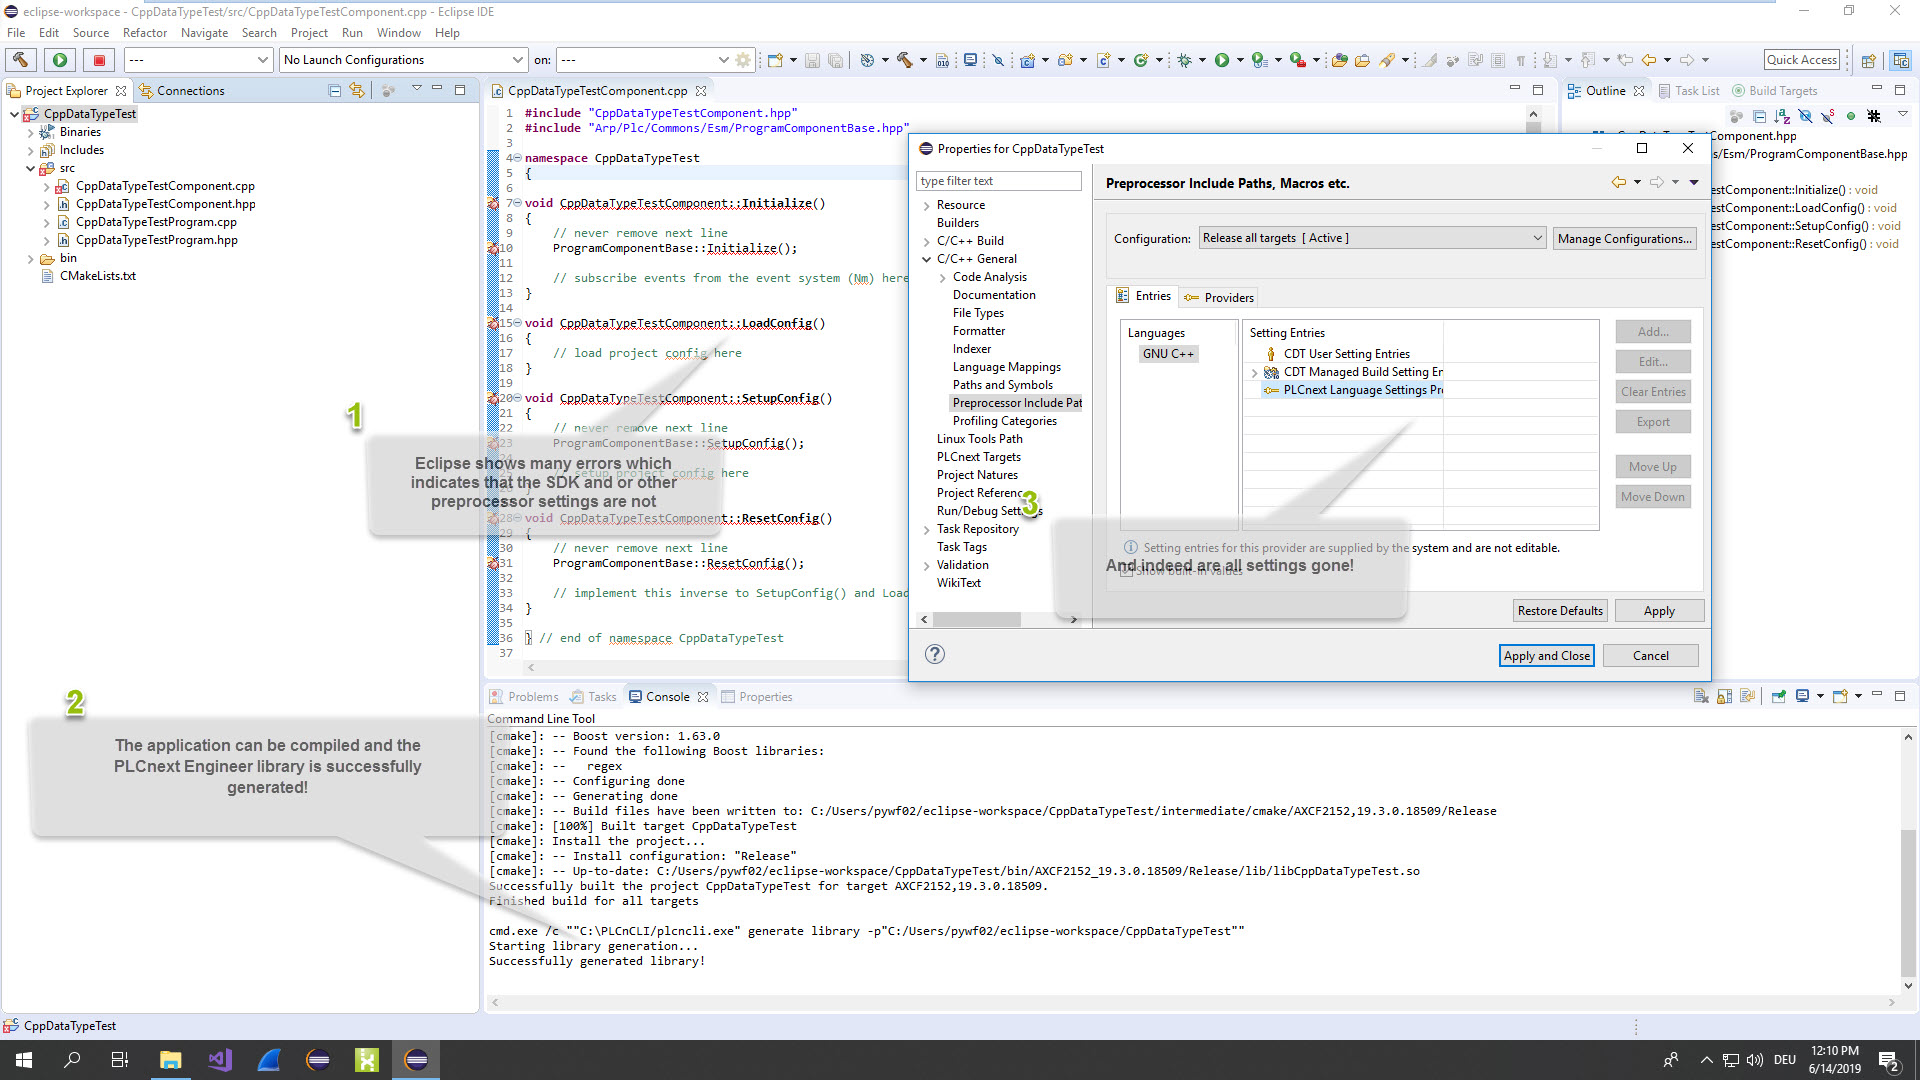Viewport: 1920px width, 1080px height.
Task: Click the dialog help question mark icon
Action: pyautogui.click(x=934, y=654)
